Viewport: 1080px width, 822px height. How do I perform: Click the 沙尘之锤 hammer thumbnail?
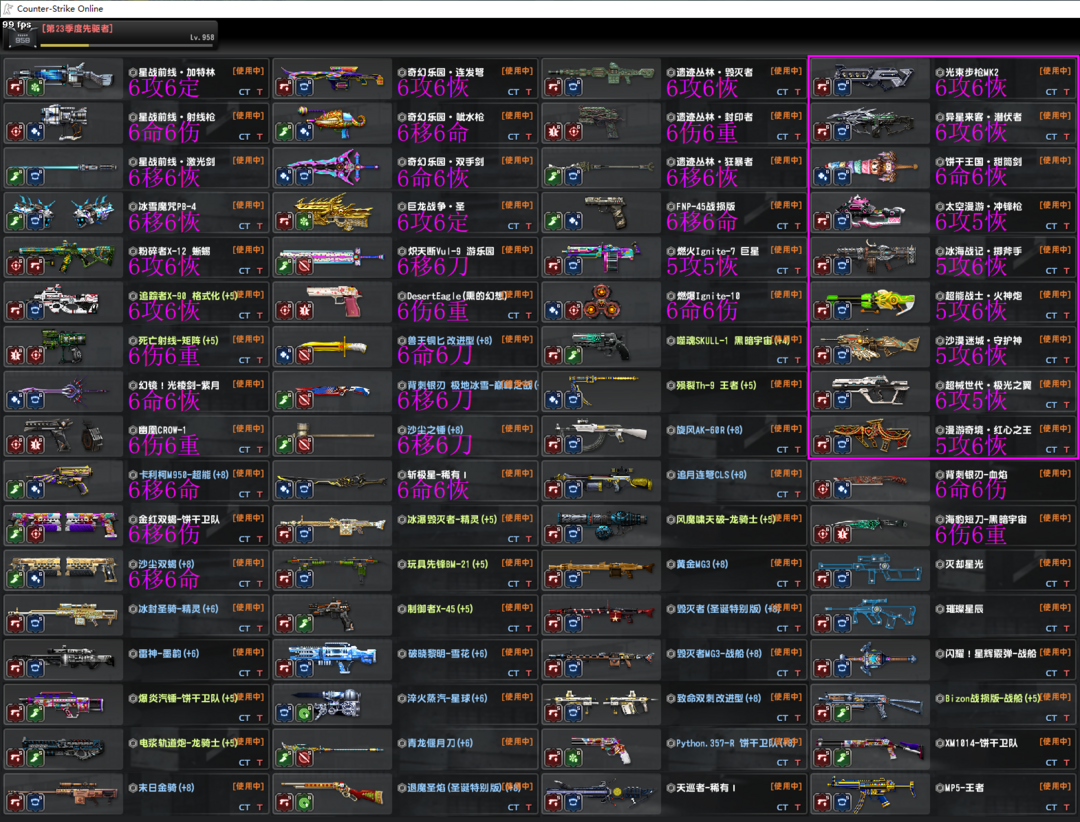333,436
